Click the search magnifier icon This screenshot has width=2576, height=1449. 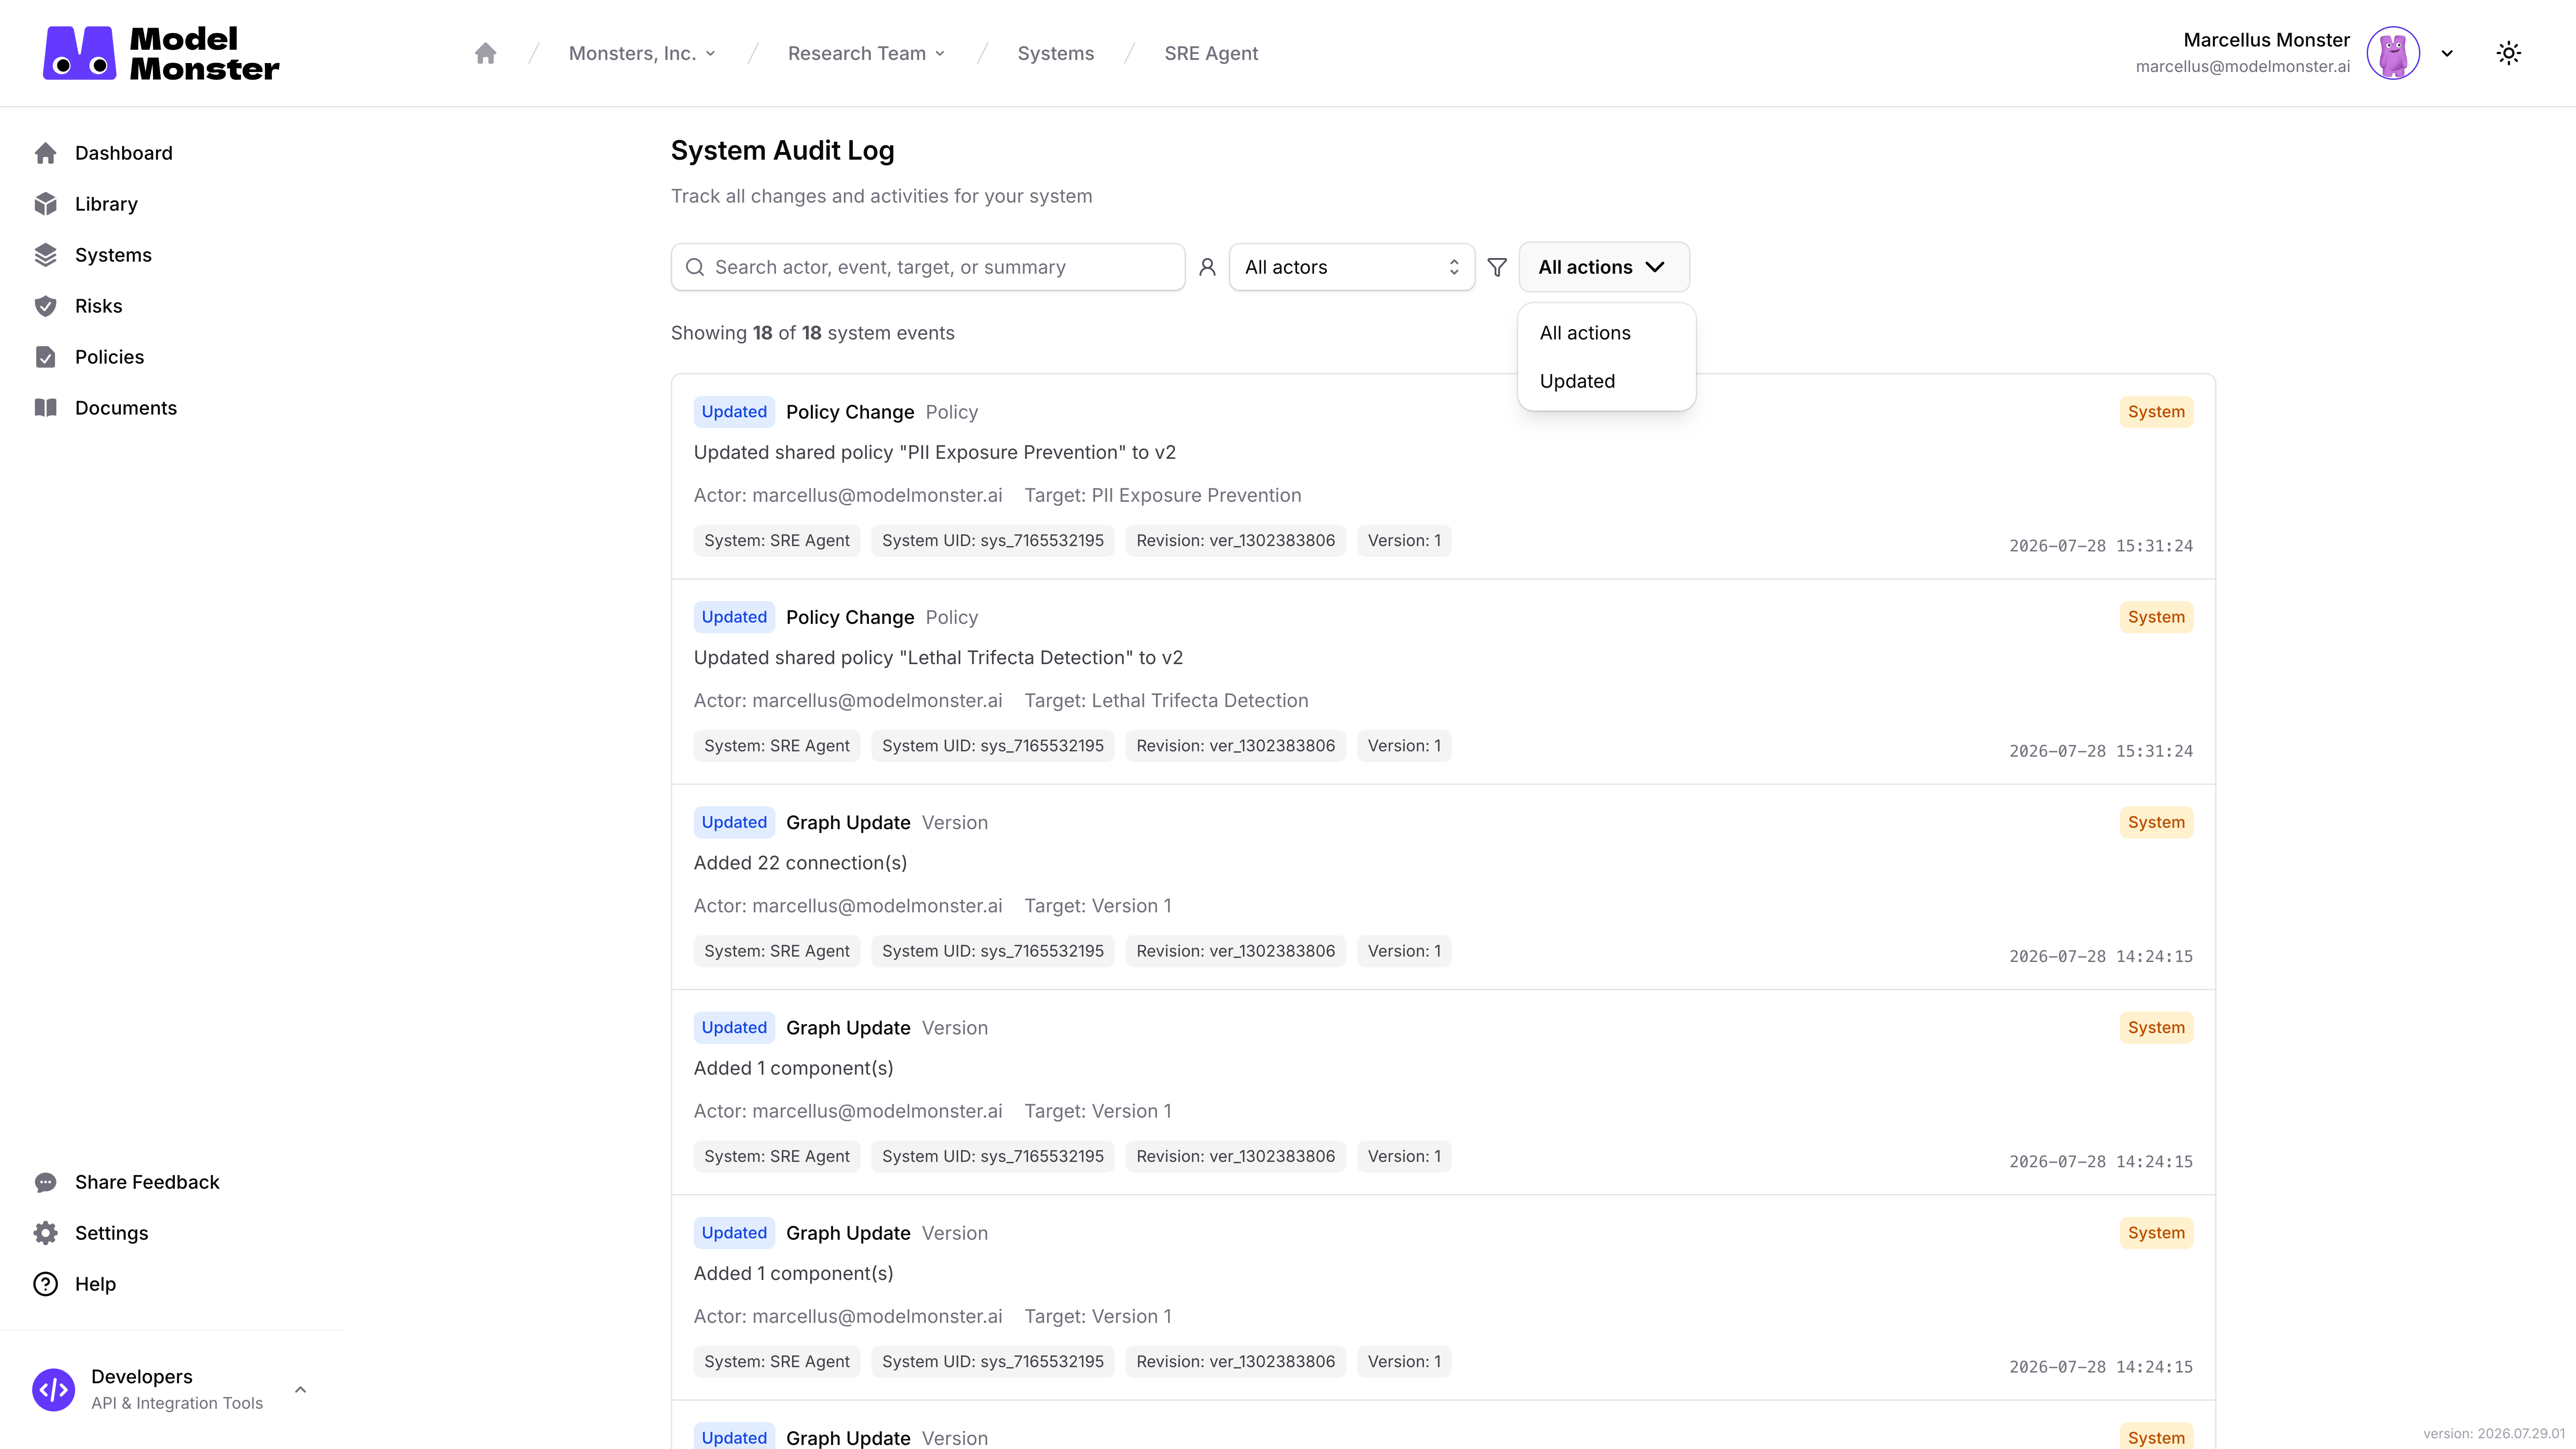[695, 267]
